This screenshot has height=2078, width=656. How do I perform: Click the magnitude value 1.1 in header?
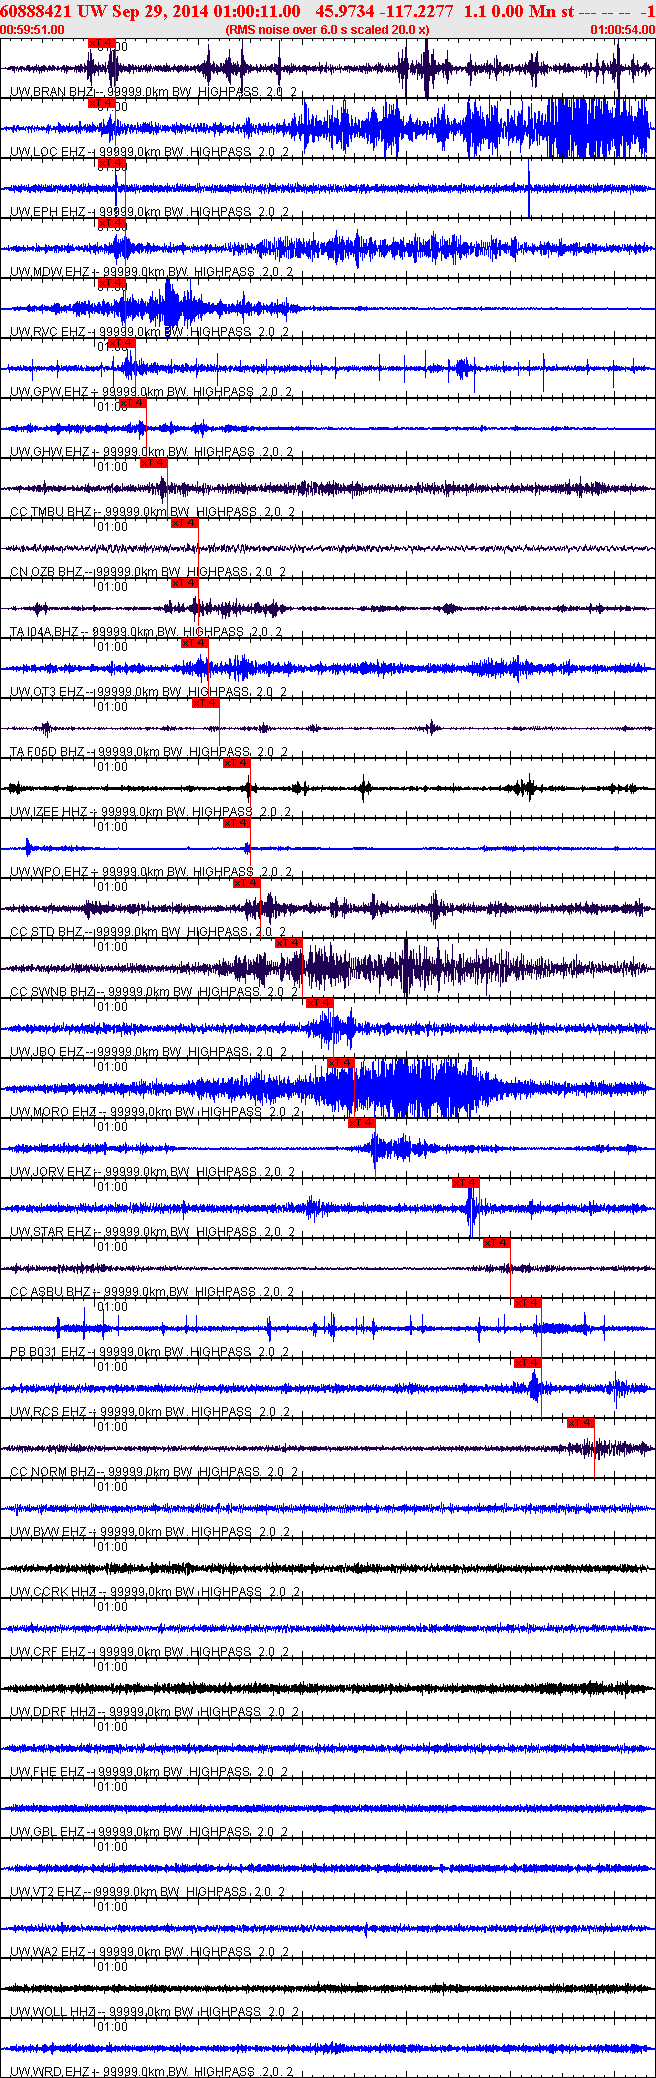pos(474,11)
